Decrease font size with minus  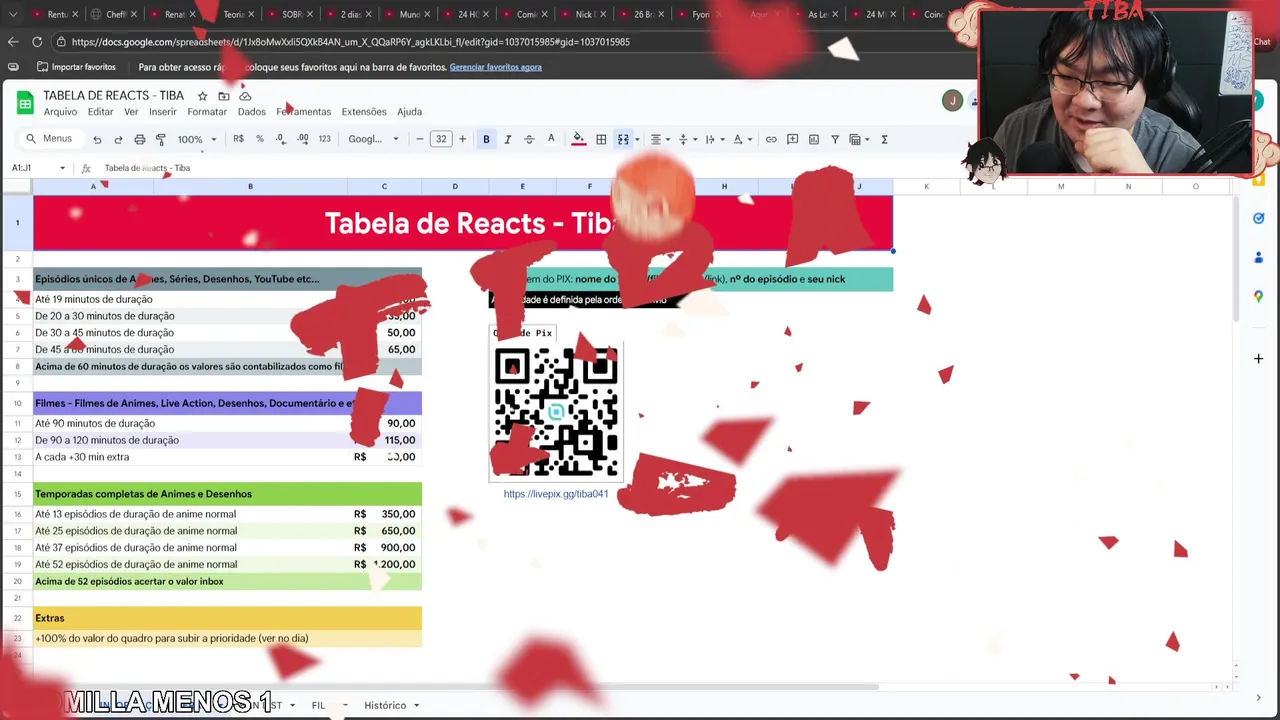click(x=420, y=139)
